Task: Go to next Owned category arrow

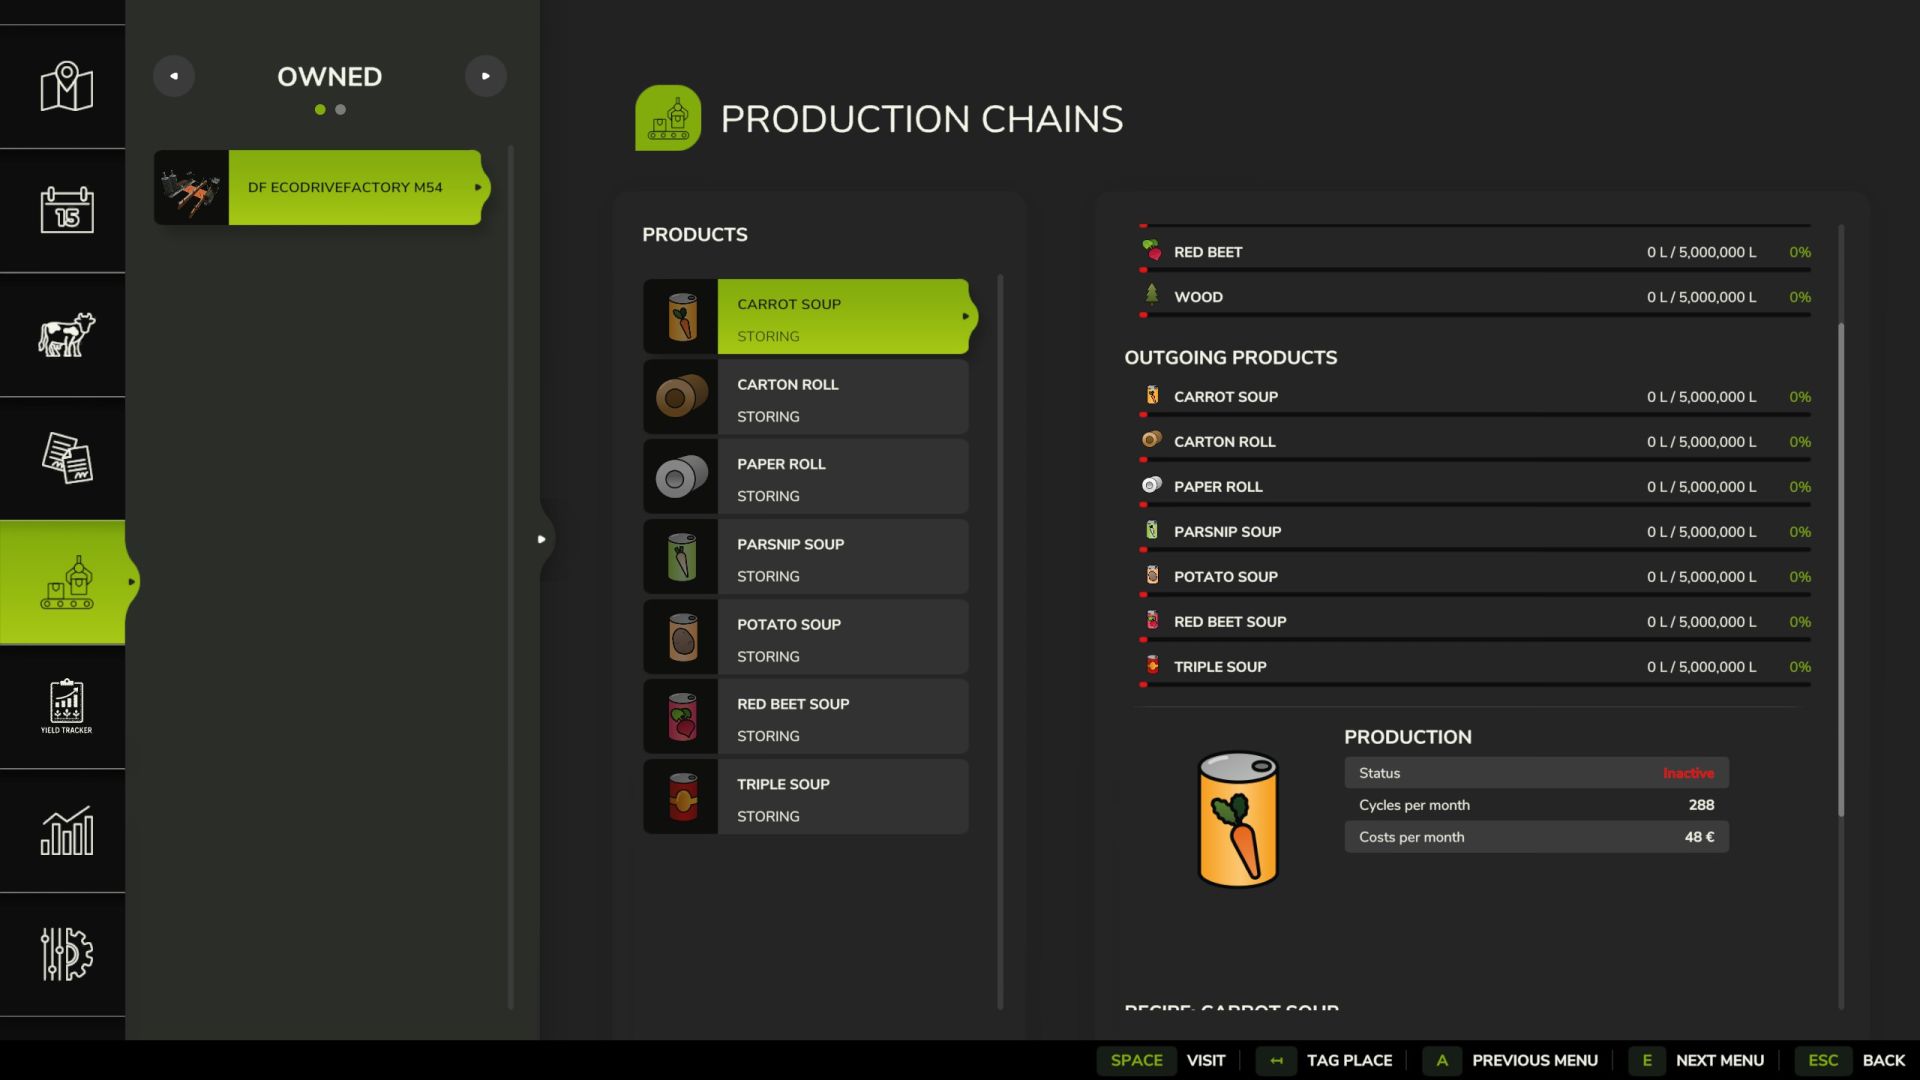Action: click(x=486, y=76)
